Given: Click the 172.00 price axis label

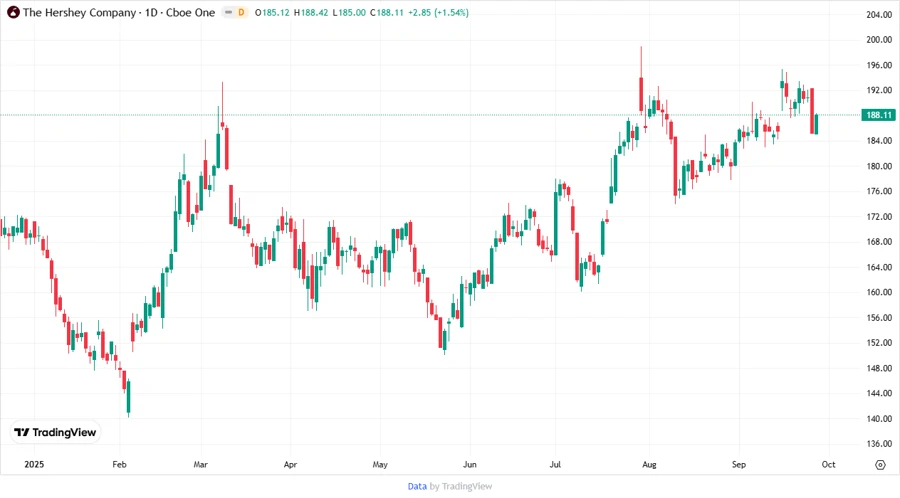Looking at the screenshot, I should tap(879, 217).
